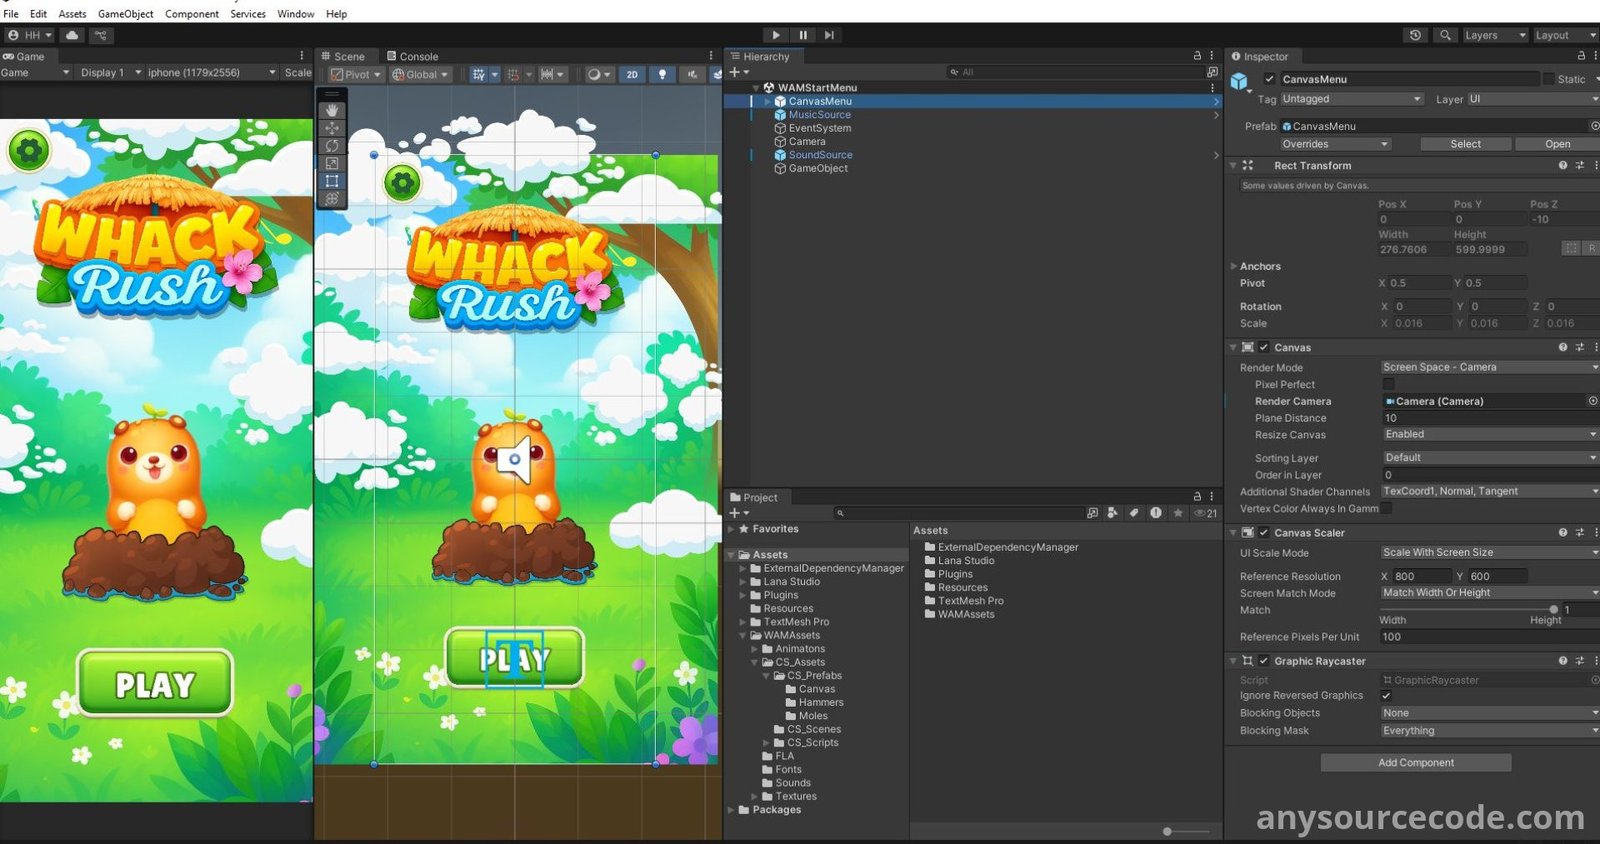Screen dimensions: 1600x844
Task: Click the Hierarchy create plus button
Action: [738, 72]
